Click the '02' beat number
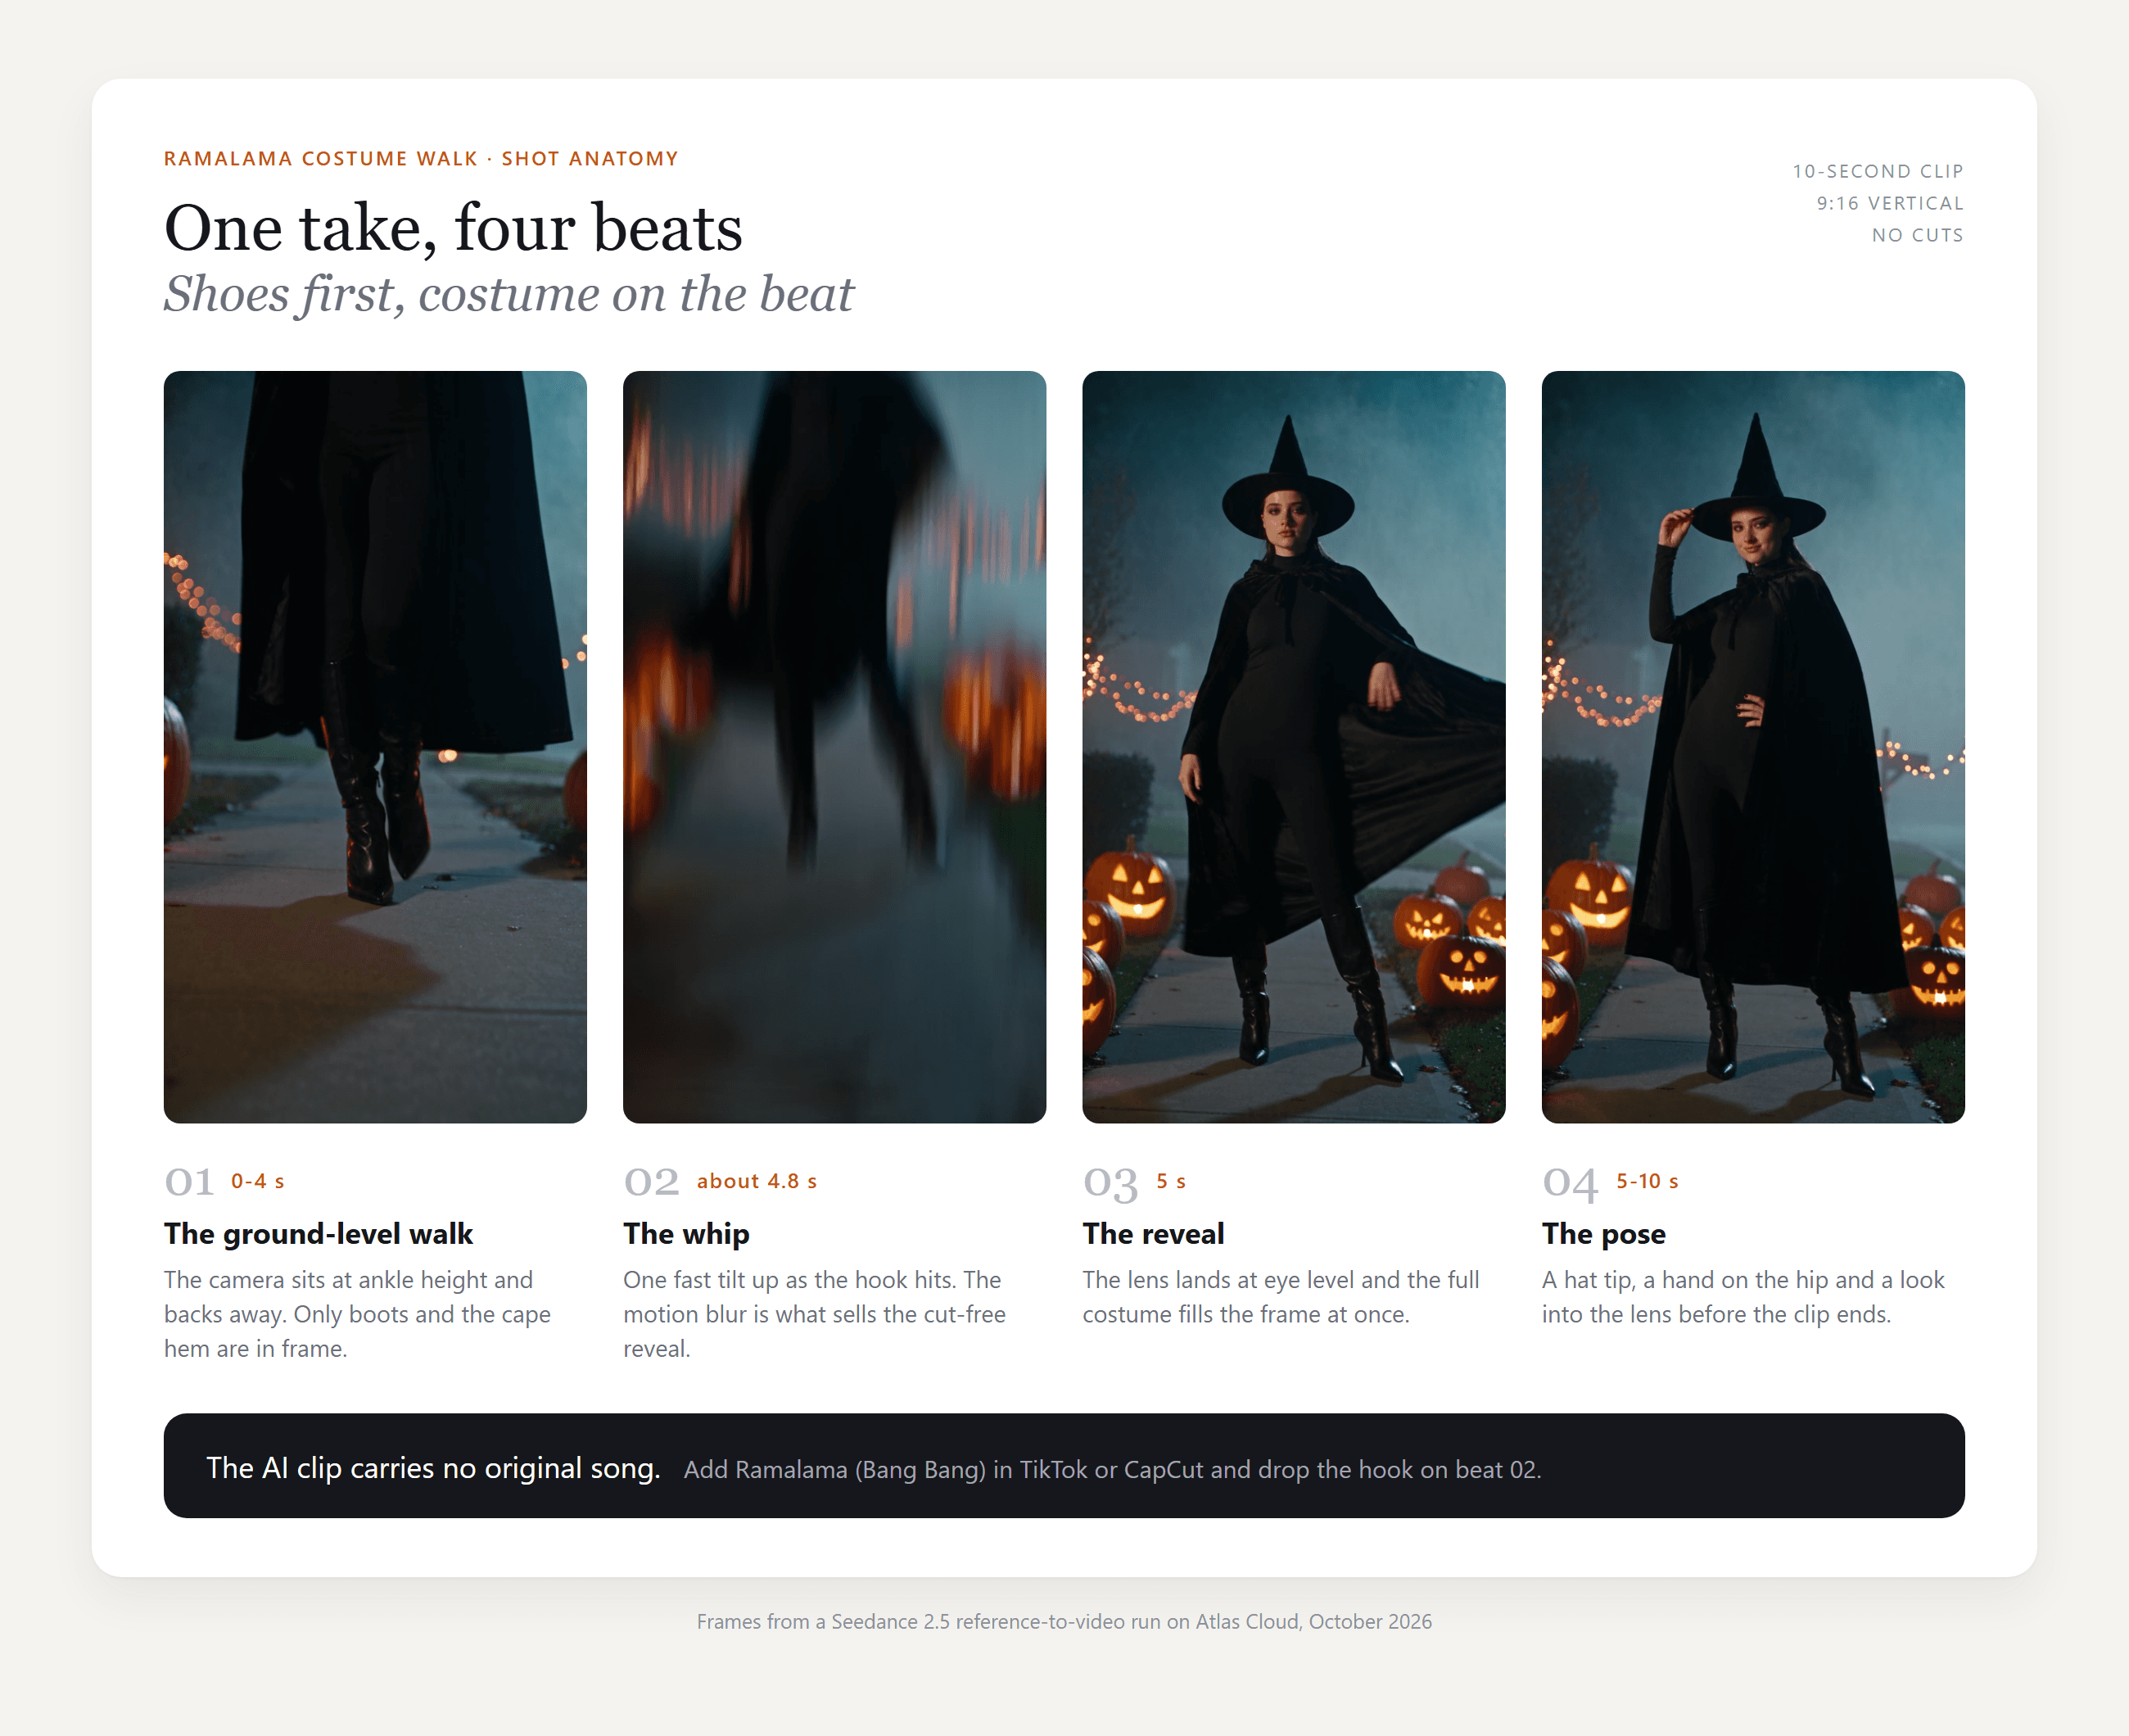The width and height of the screenshot is (2129, 1736). [x=651, y=1182]
